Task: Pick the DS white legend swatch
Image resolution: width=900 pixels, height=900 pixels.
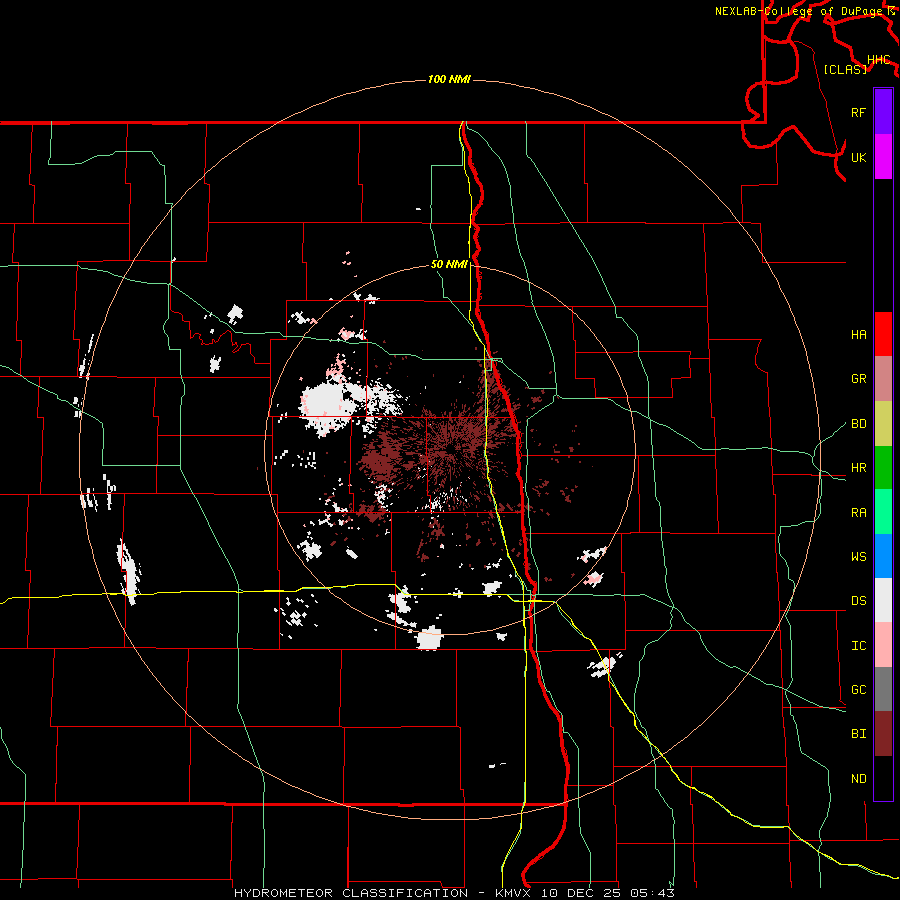Action: pos(883,600)
